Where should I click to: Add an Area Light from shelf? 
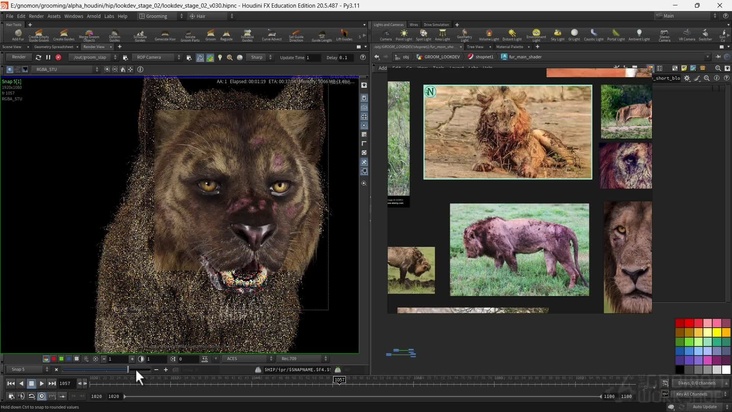pyautogui.click(x=443, y=35)
